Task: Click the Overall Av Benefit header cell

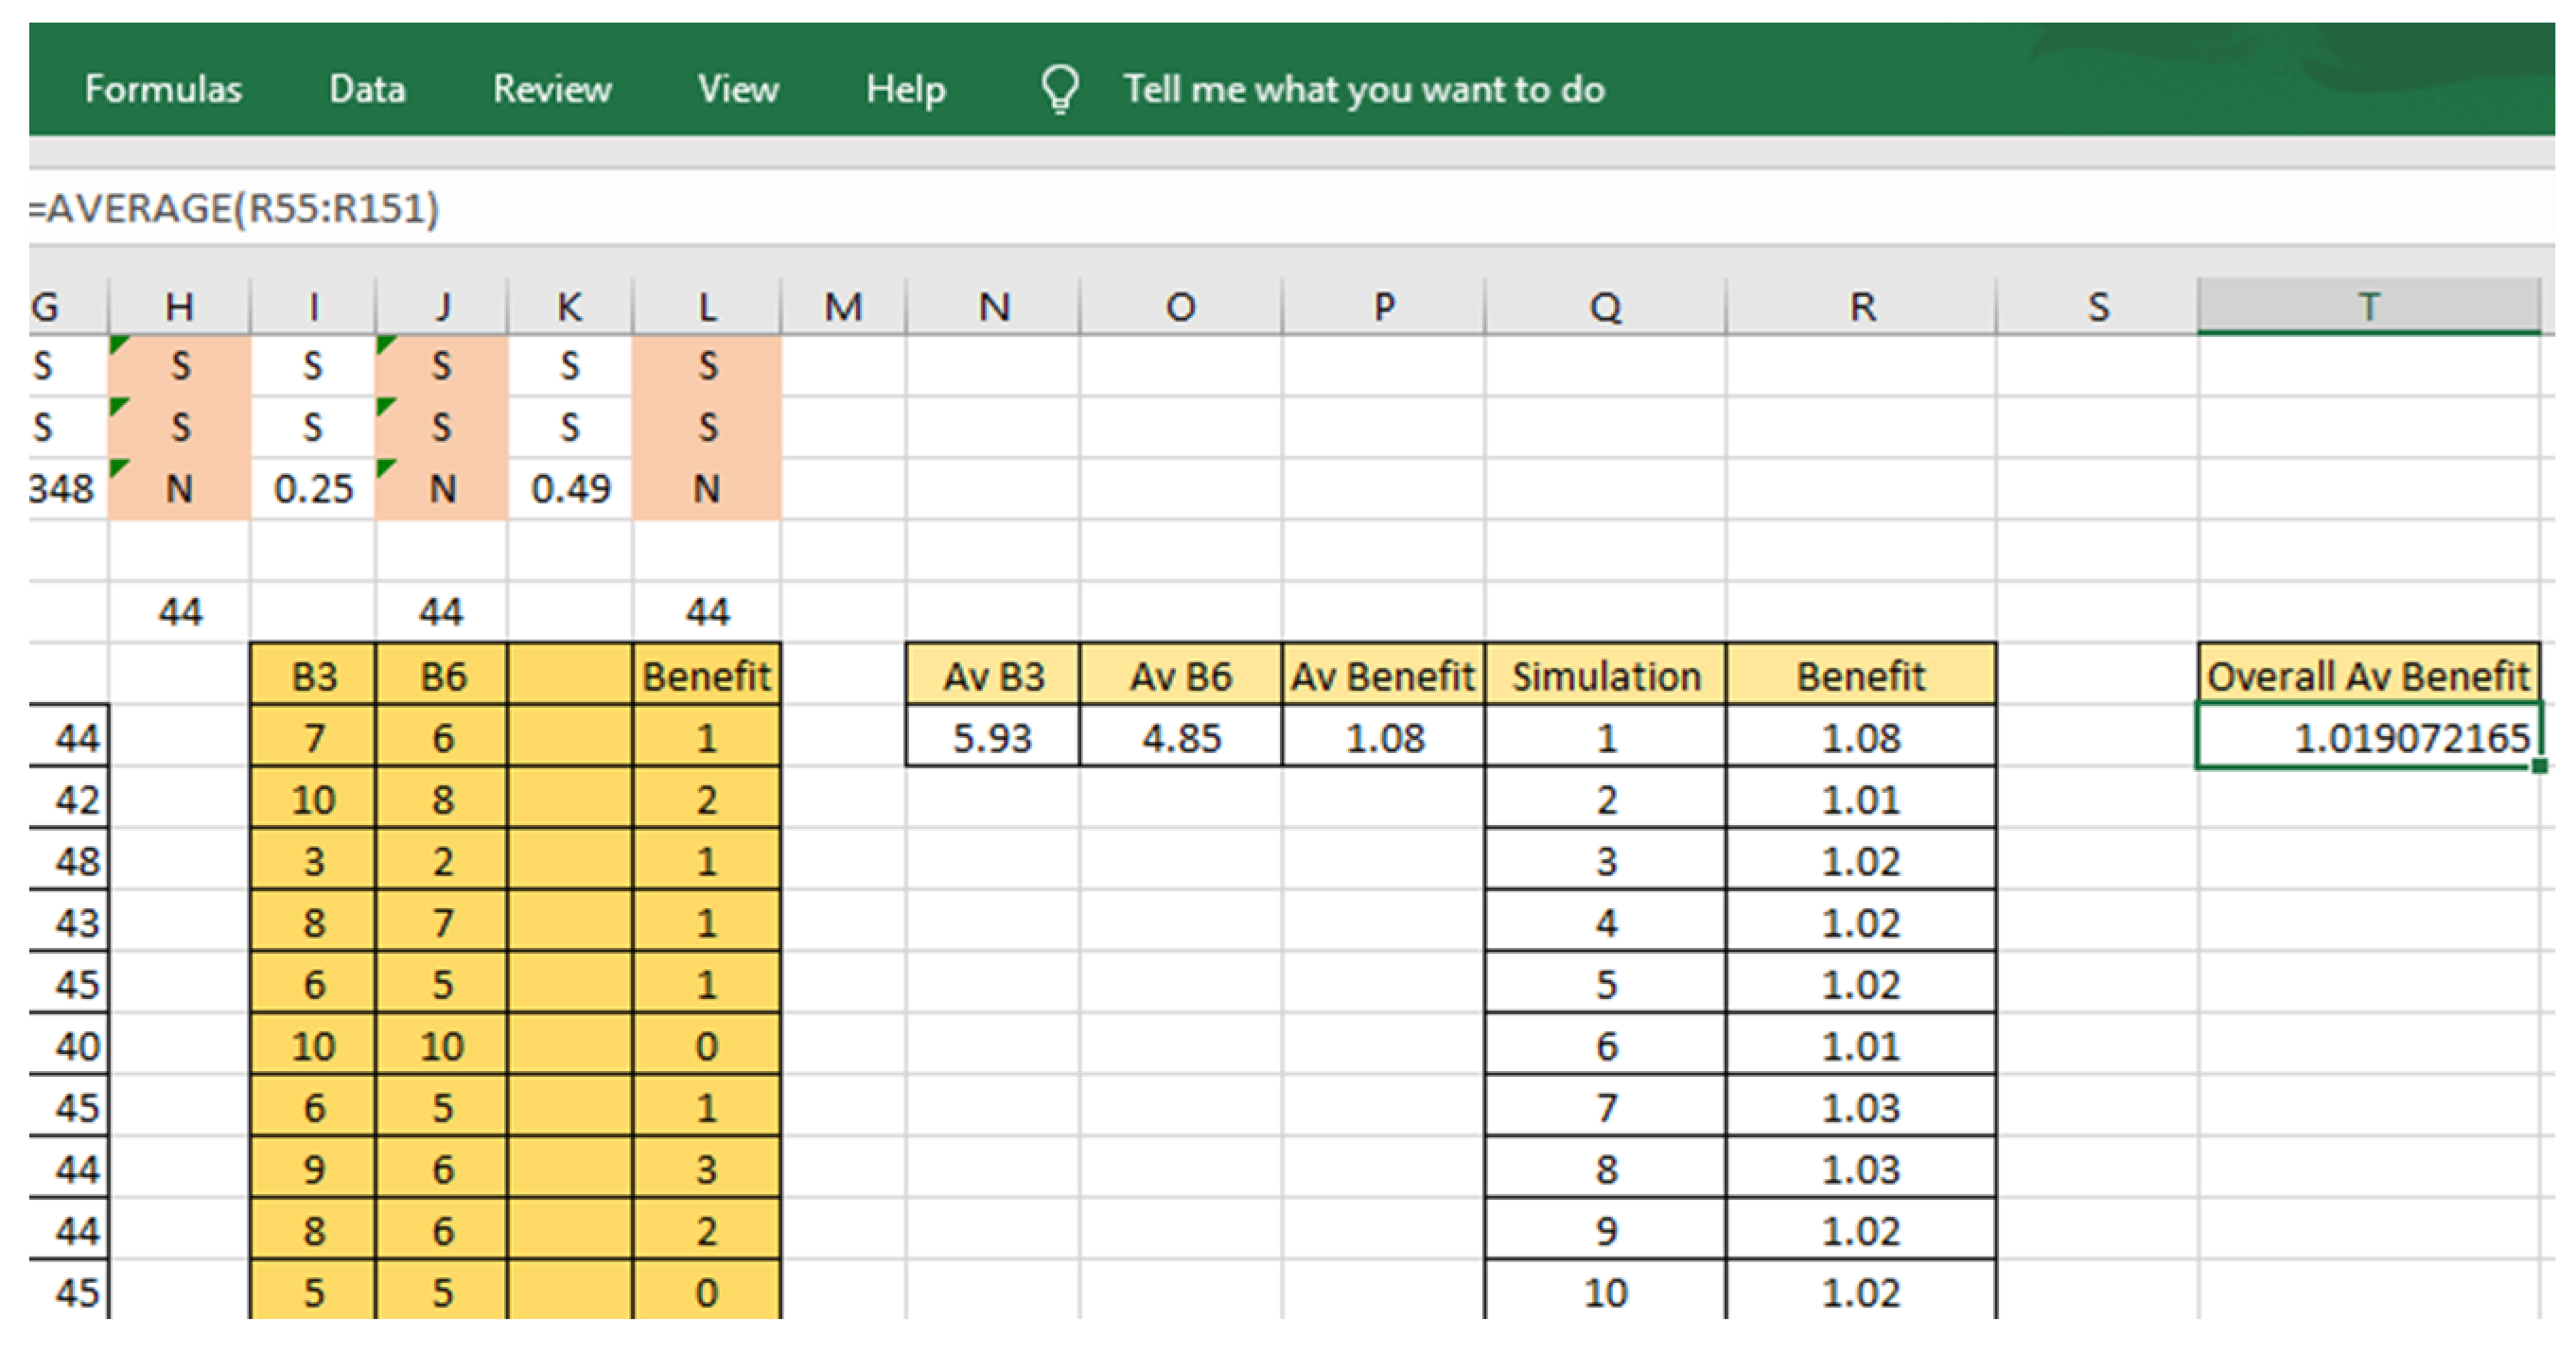Action: tap(2368, 676)
